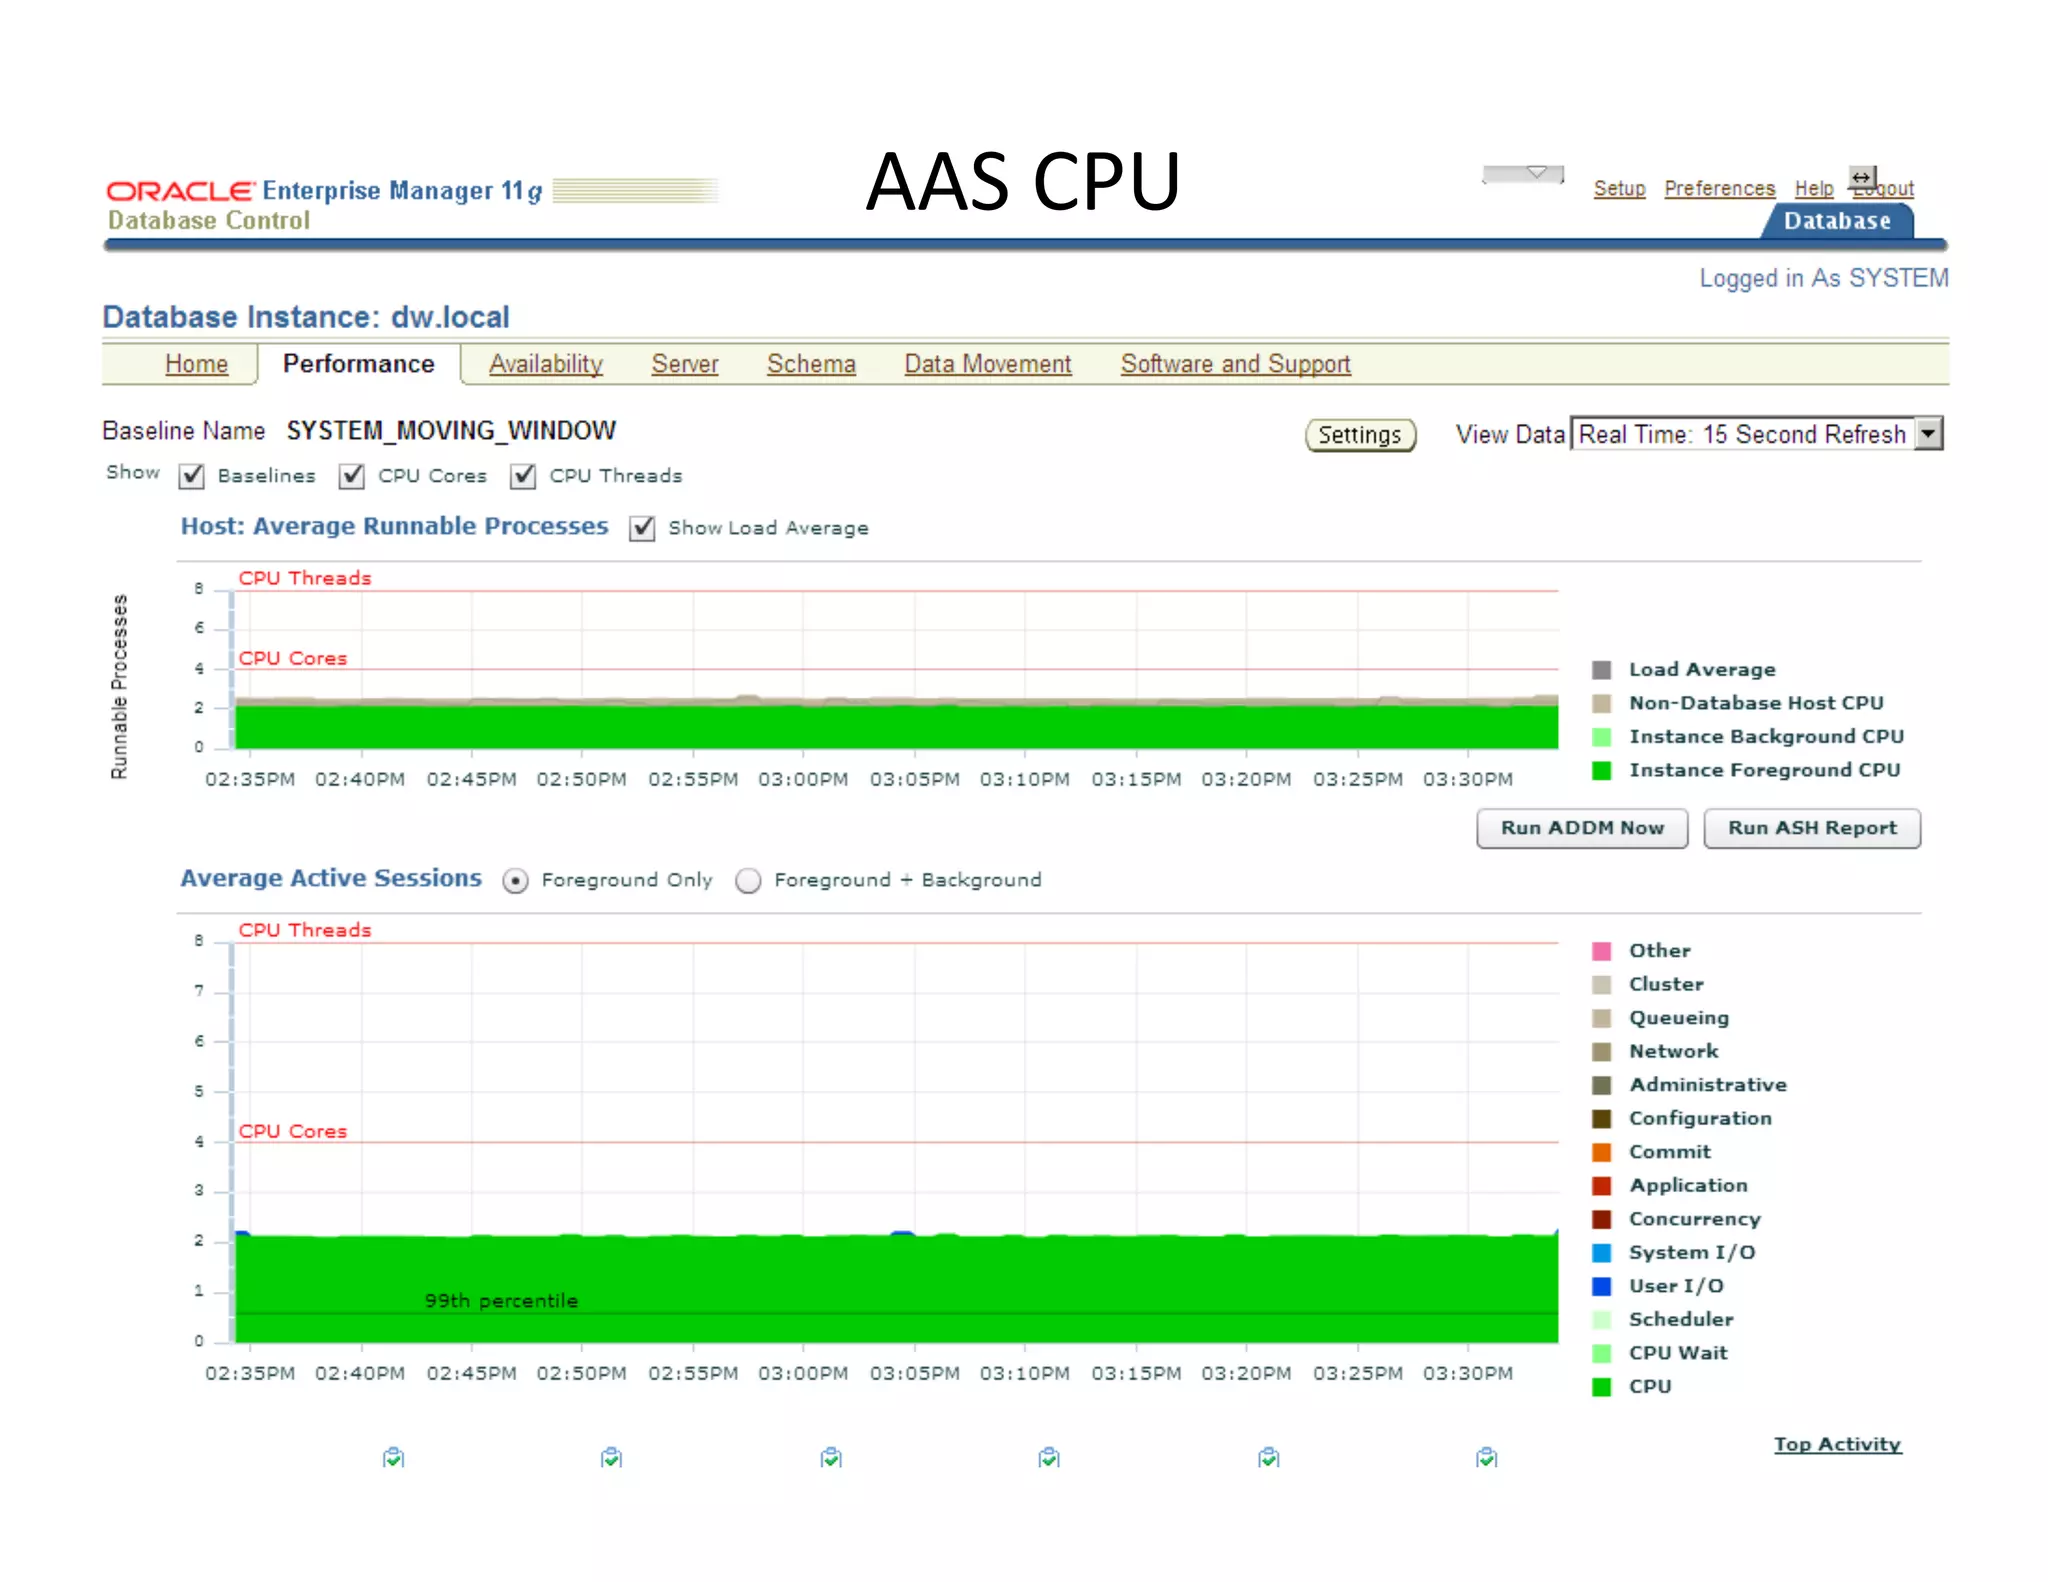Click the Non-Database Host CPU legend swatch

click(x=1602, y=703)
